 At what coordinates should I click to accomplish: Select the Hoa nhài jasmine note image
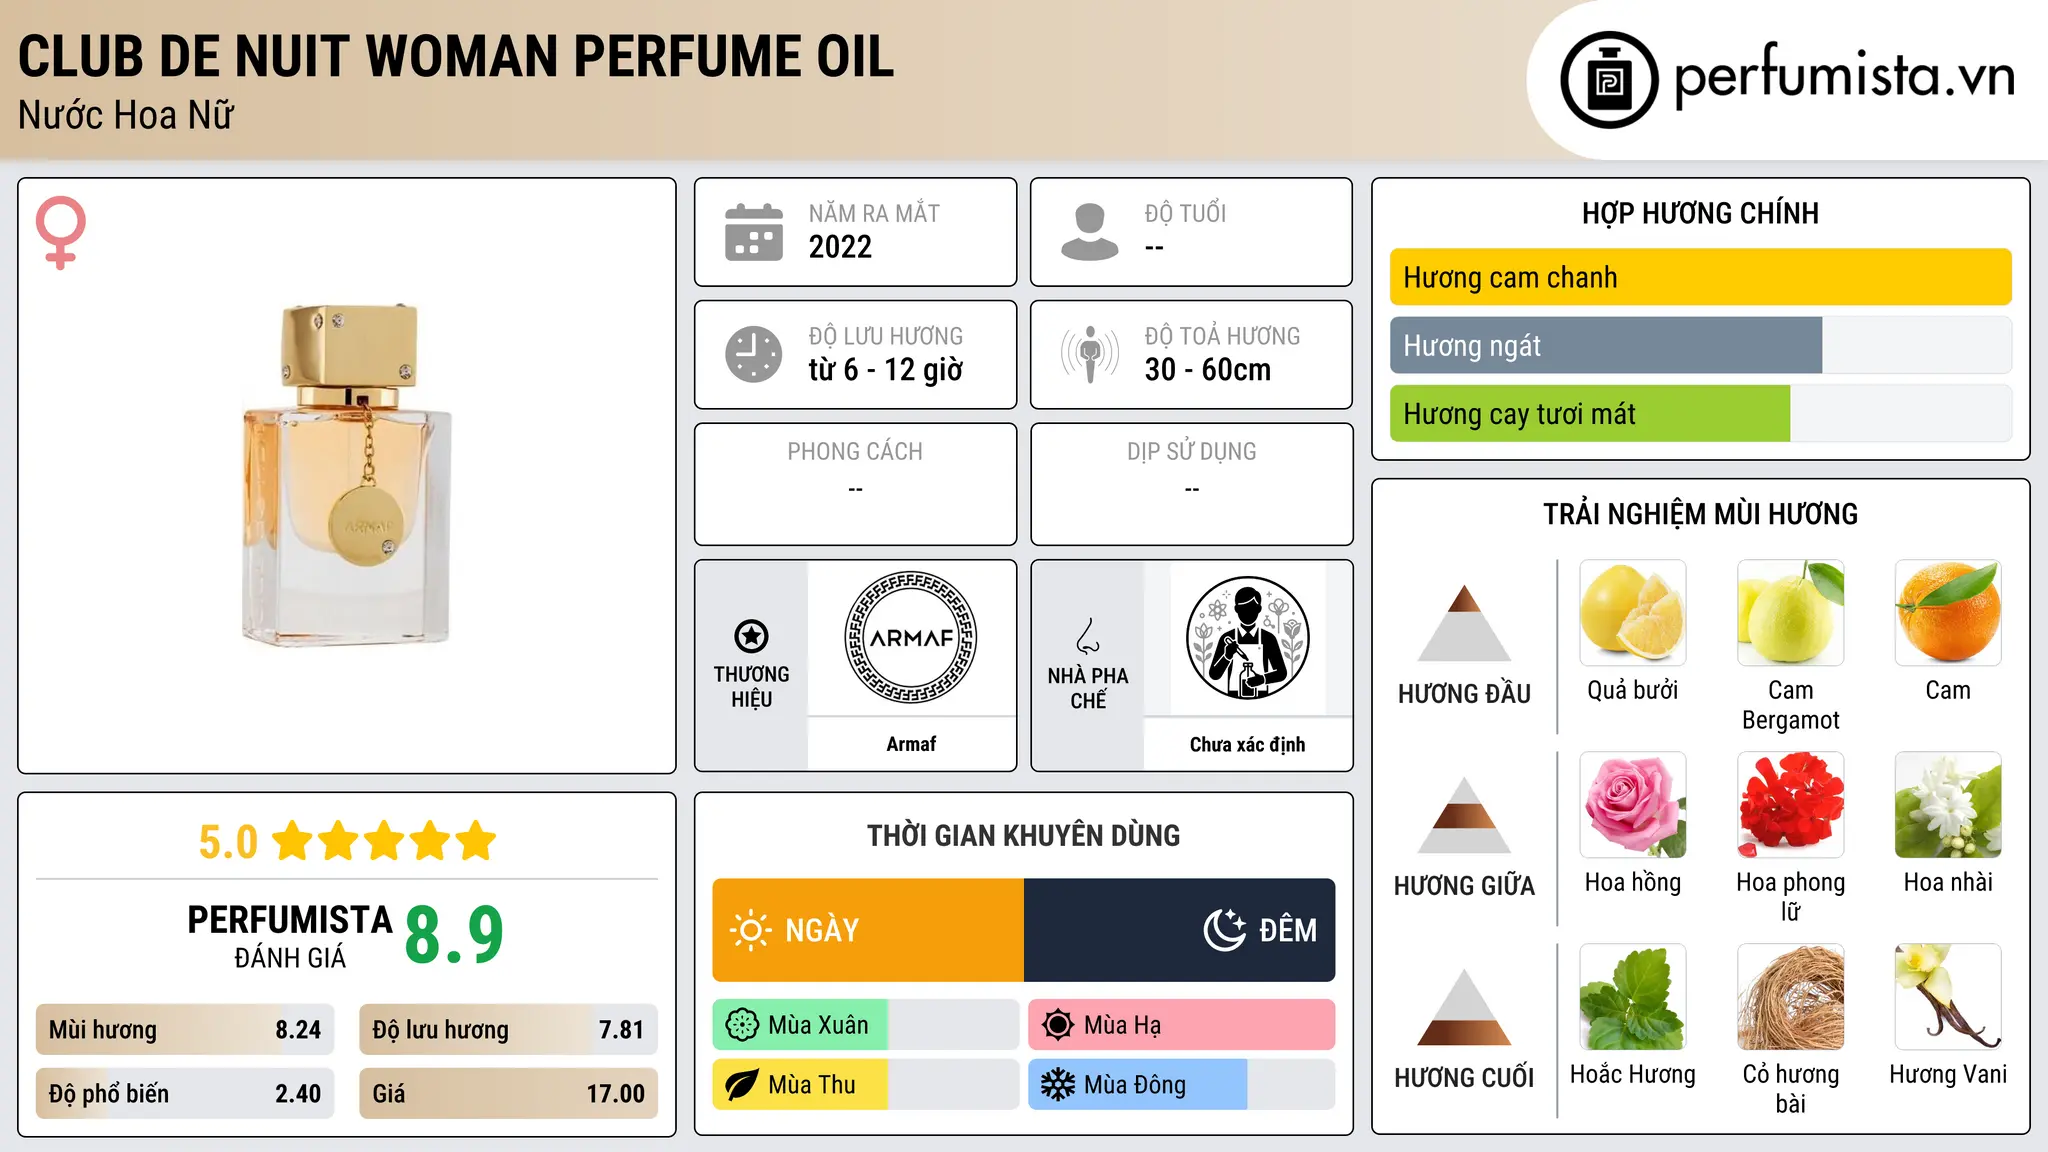[1948, 805]
